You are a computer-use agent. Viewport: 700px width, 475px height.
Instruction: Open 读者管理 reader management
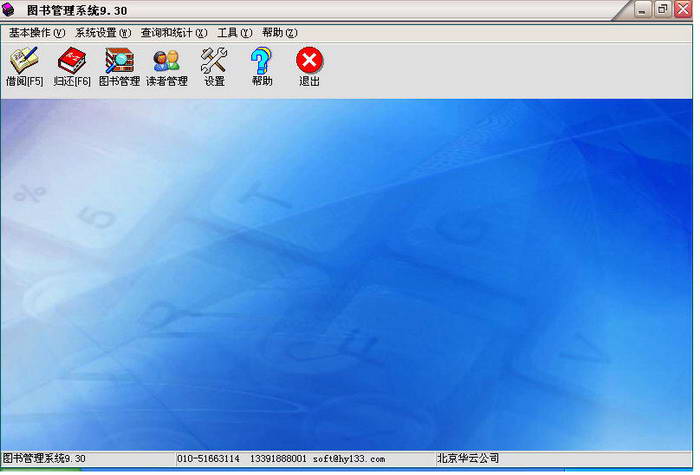click(167, 67)
